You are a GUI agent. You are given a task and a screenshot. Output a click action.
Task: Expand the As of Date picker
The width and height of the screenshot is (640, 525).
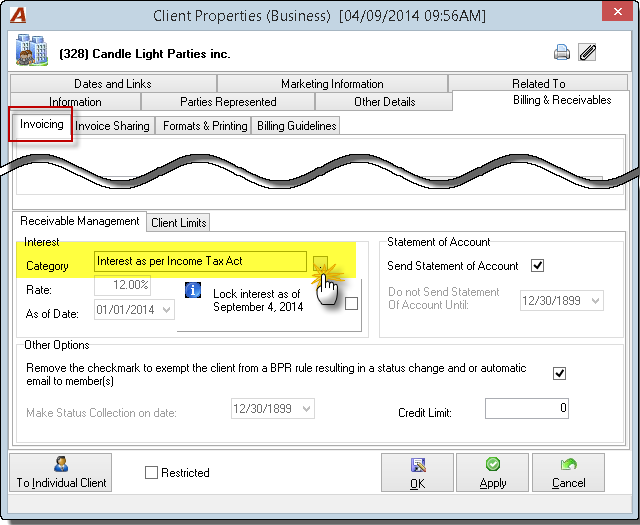167,310
